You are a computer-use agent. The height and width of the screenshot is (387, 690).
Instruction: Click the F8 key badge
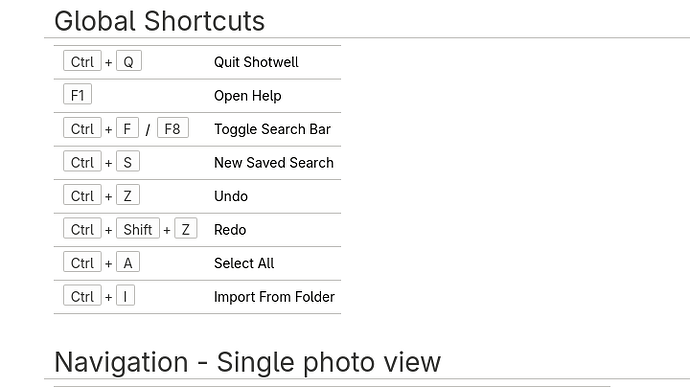point(172,128)
